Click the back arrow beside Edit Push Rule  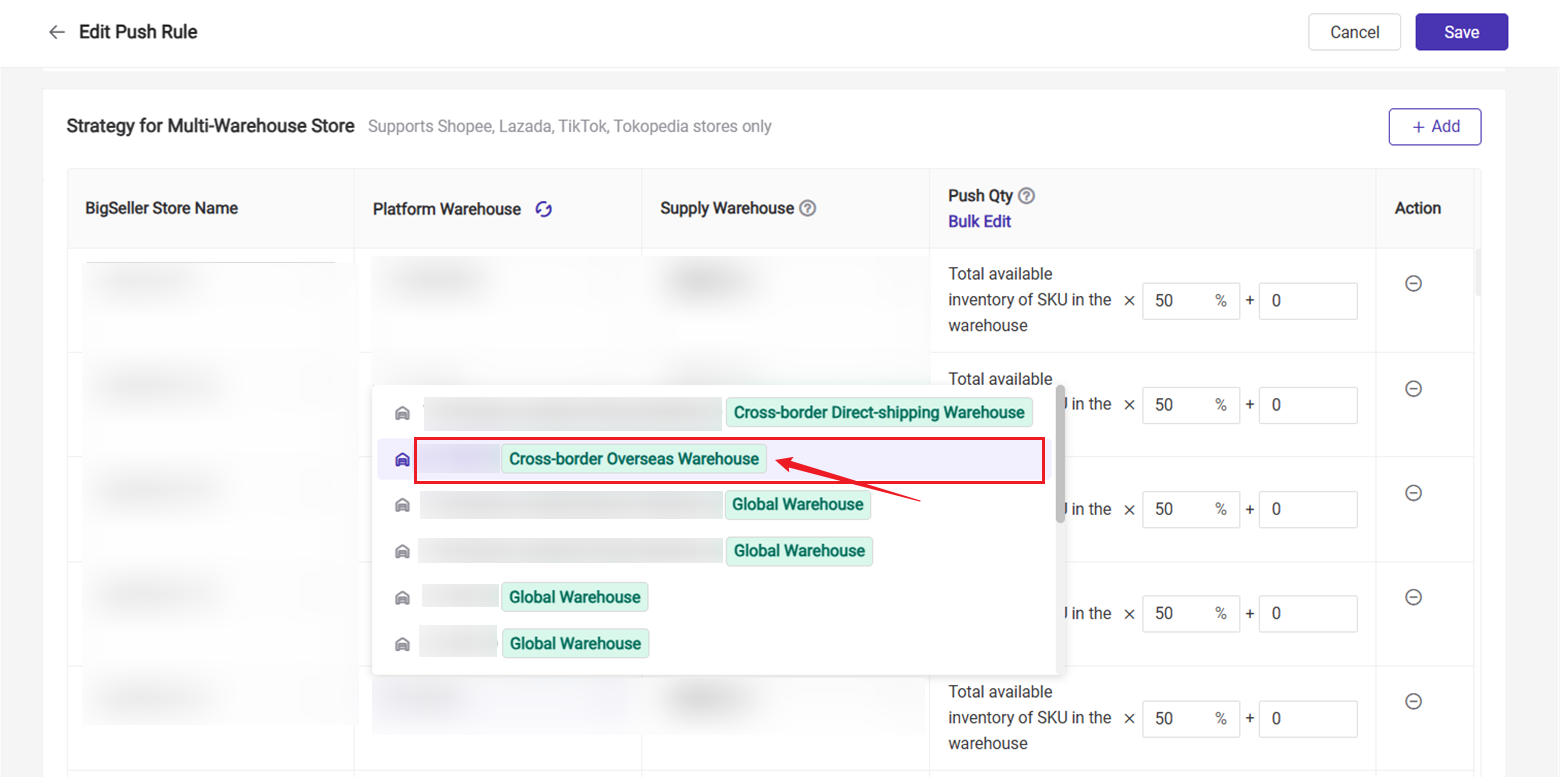click(56, 32)
